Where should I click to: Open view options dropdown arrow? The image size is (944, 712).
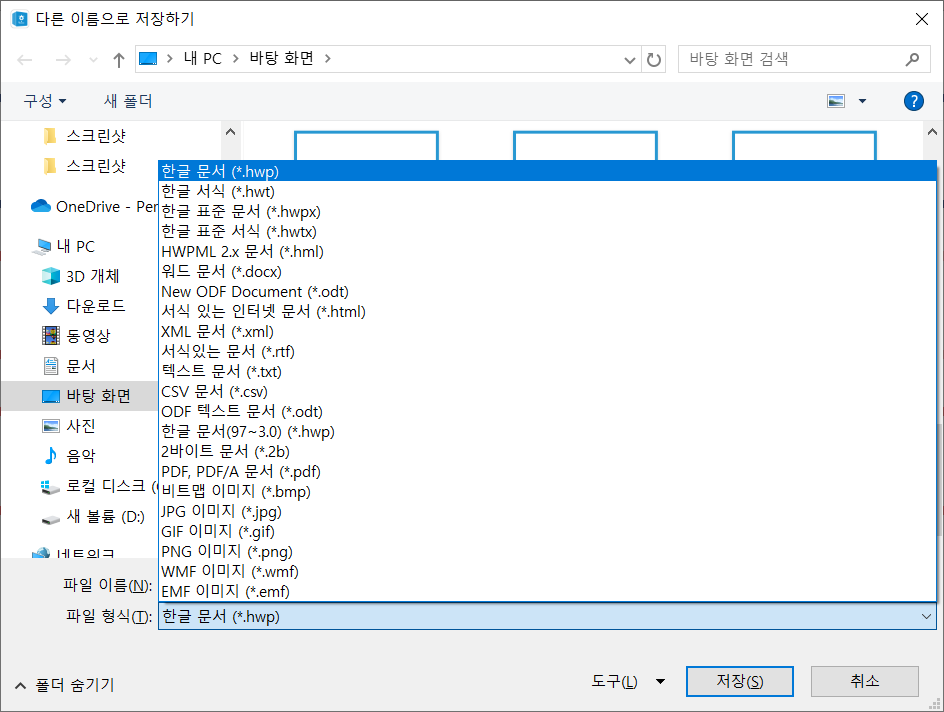point(862,101)
